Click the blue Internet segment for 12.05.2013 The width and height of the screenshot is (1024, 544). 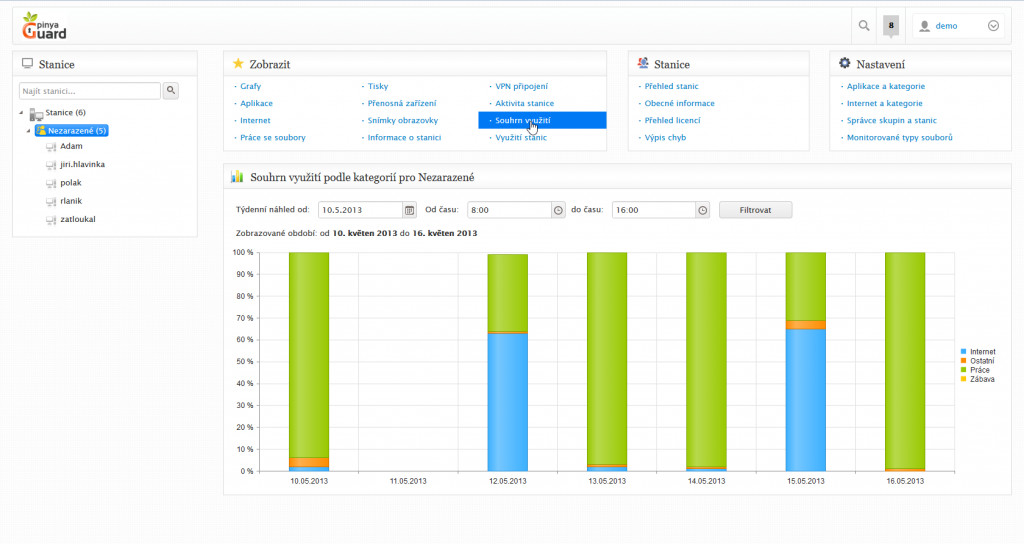click(x=507, y=402)
